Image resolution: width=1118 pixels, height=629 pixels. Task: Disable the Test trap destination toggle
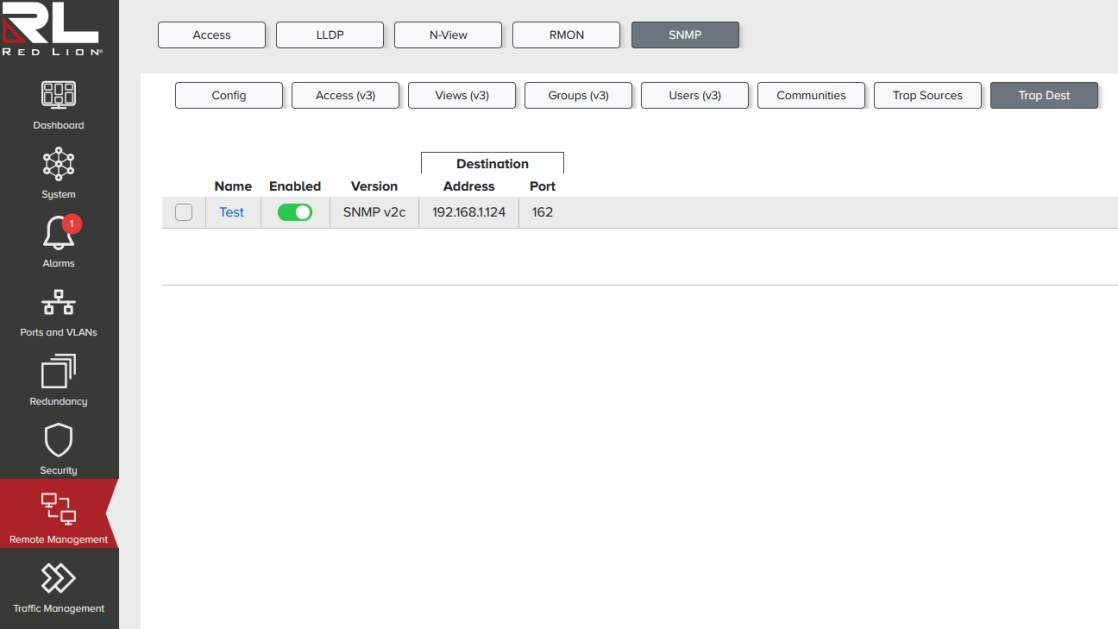click(295, 212)
